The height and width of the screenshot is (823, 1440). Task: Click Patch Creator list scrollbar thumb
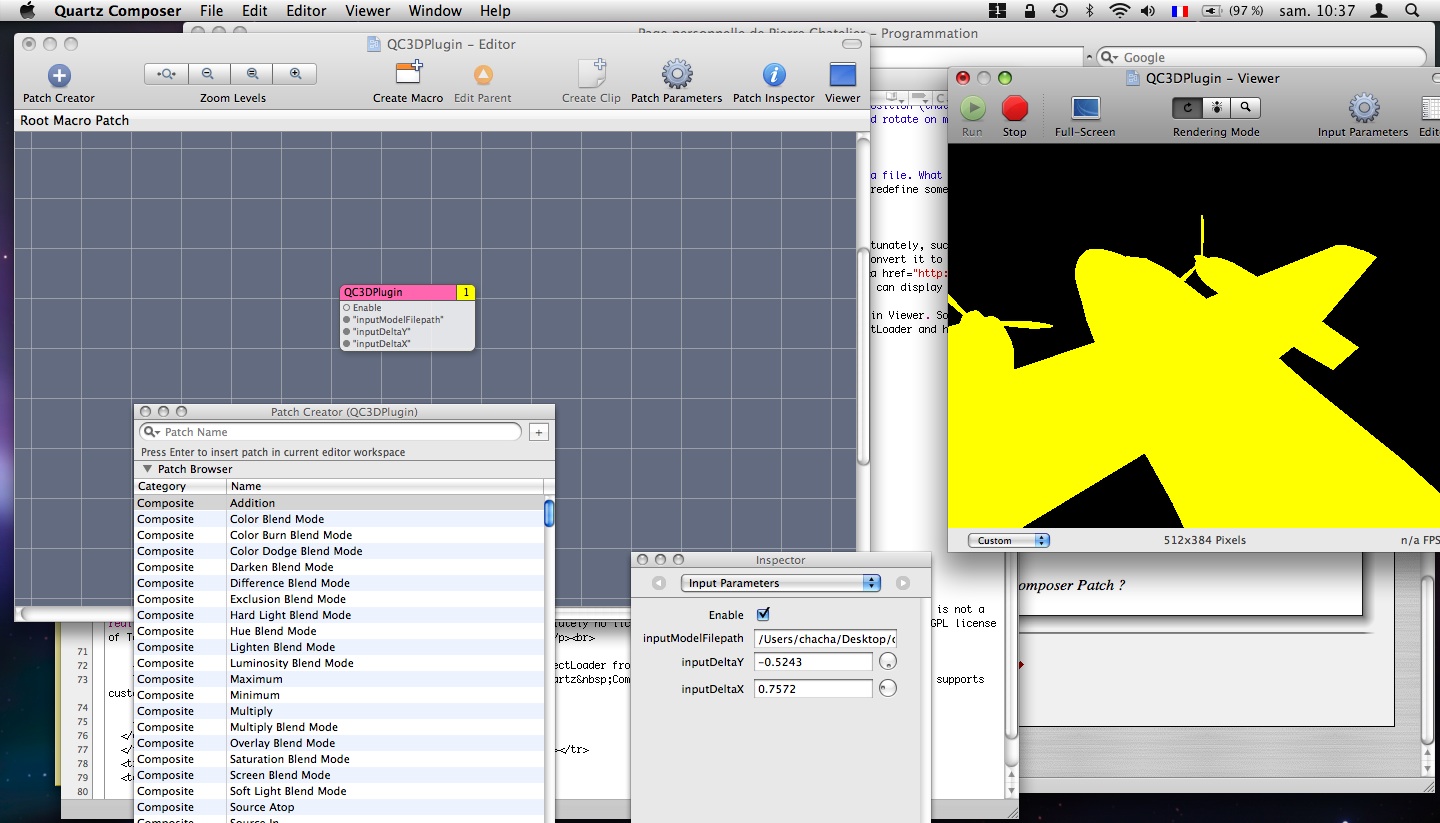549,514
